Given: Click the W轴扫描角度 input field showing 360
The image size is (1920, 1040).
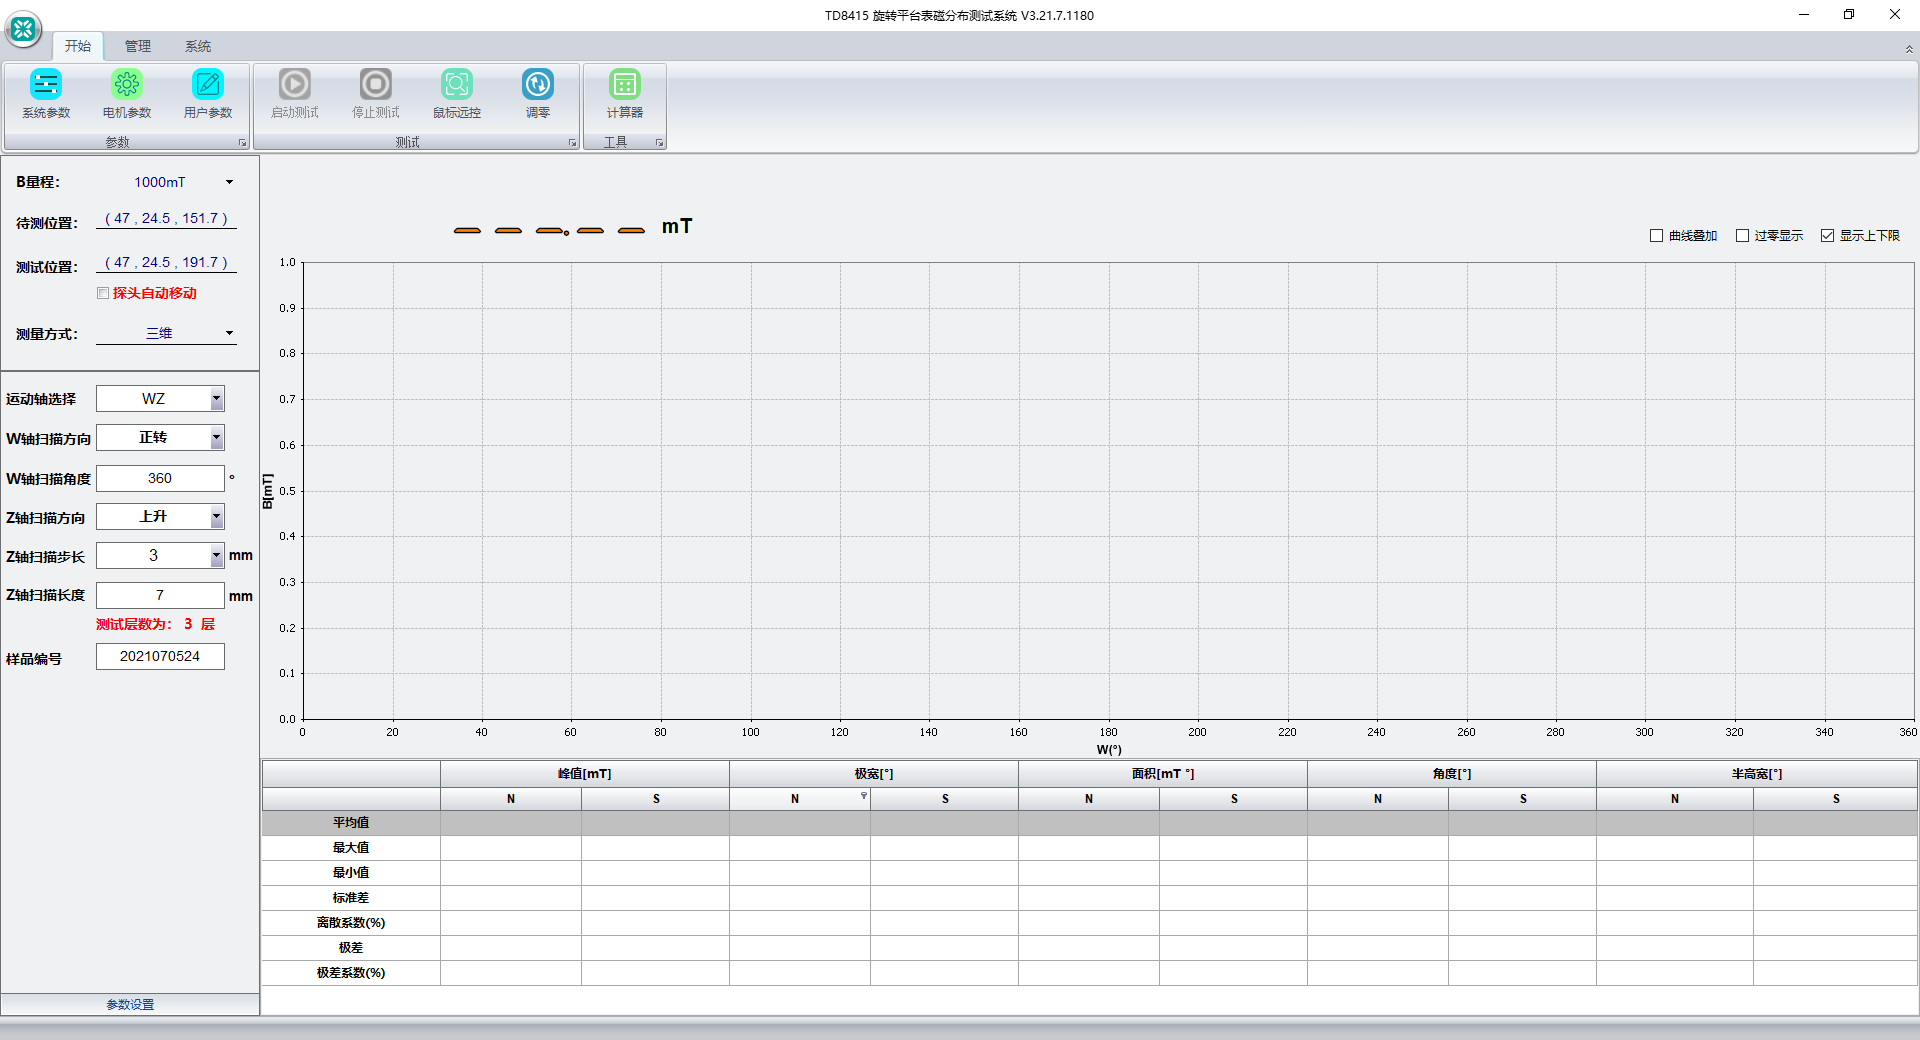Looking at the screenshot, I should 160,479.
